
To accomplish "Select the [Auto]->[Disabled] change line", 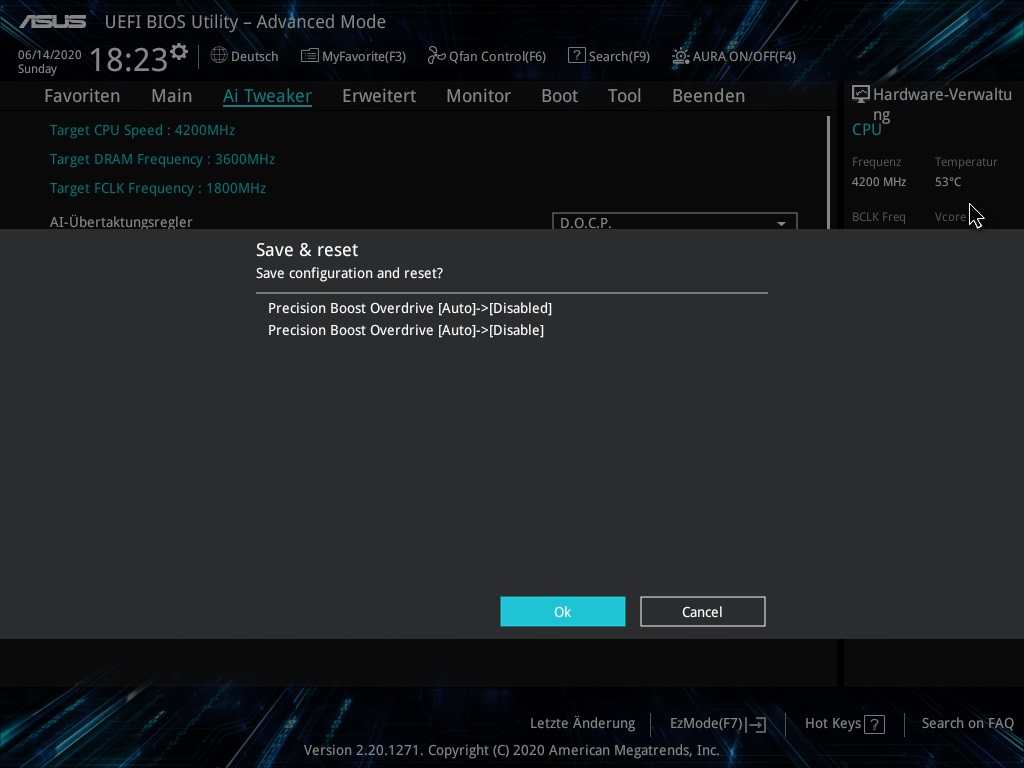I will [410, 308].
